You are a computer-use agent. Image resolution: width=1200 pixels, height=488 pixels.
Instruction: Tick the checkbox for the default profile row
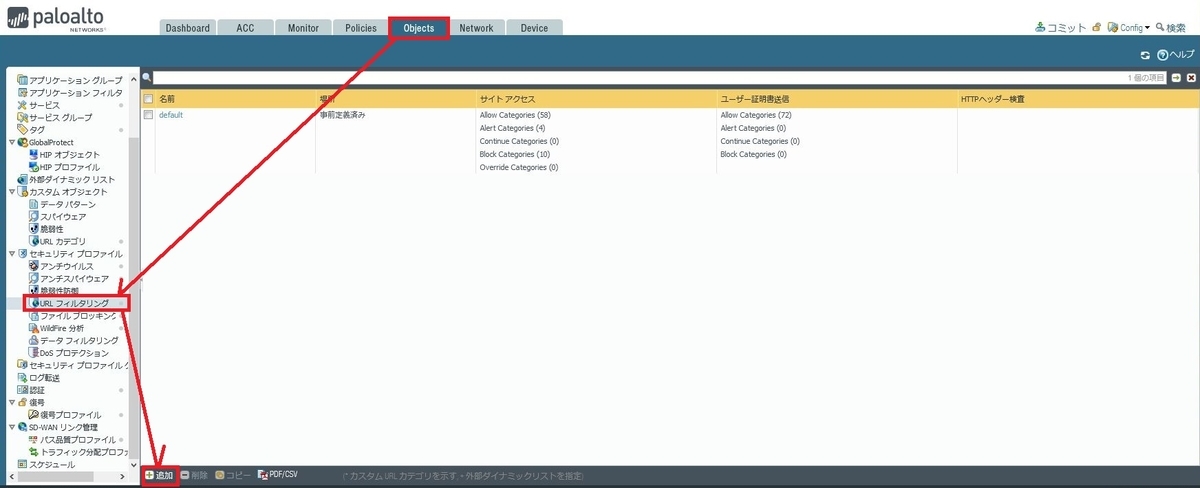pyautogui.click(x=148, y=115)
